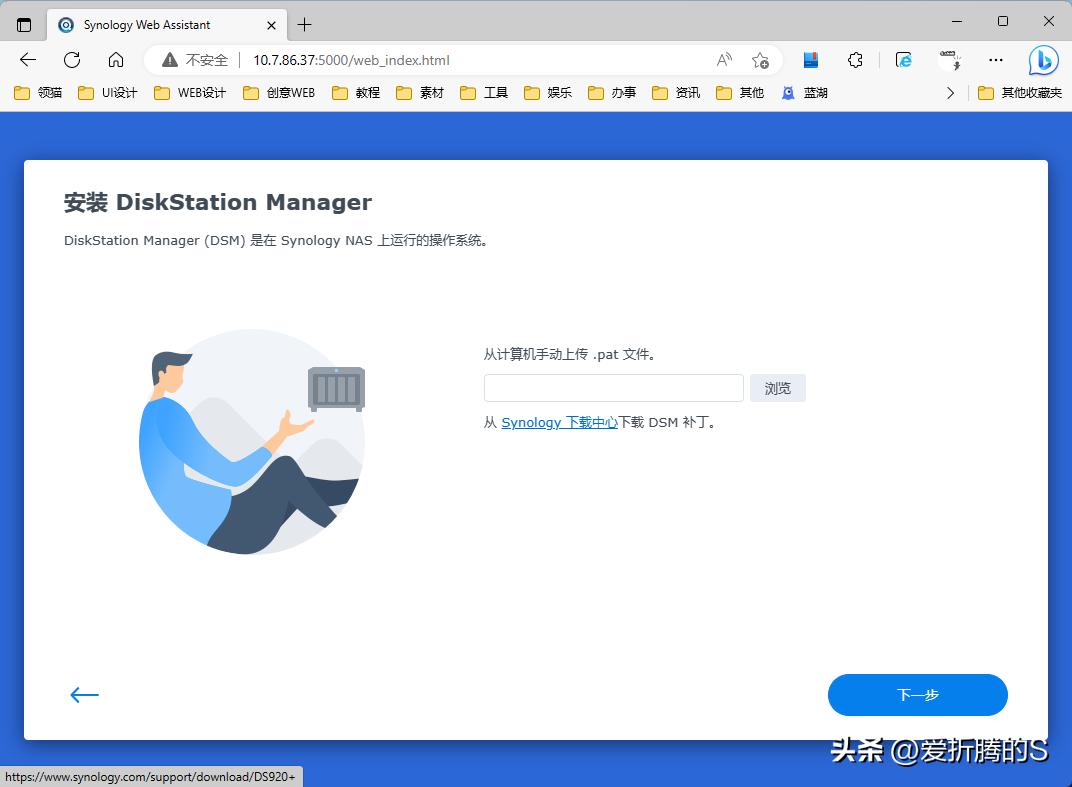Open the browser Settings and more menu
This screenshot has height=787, width=1072.
pos(995,60)
